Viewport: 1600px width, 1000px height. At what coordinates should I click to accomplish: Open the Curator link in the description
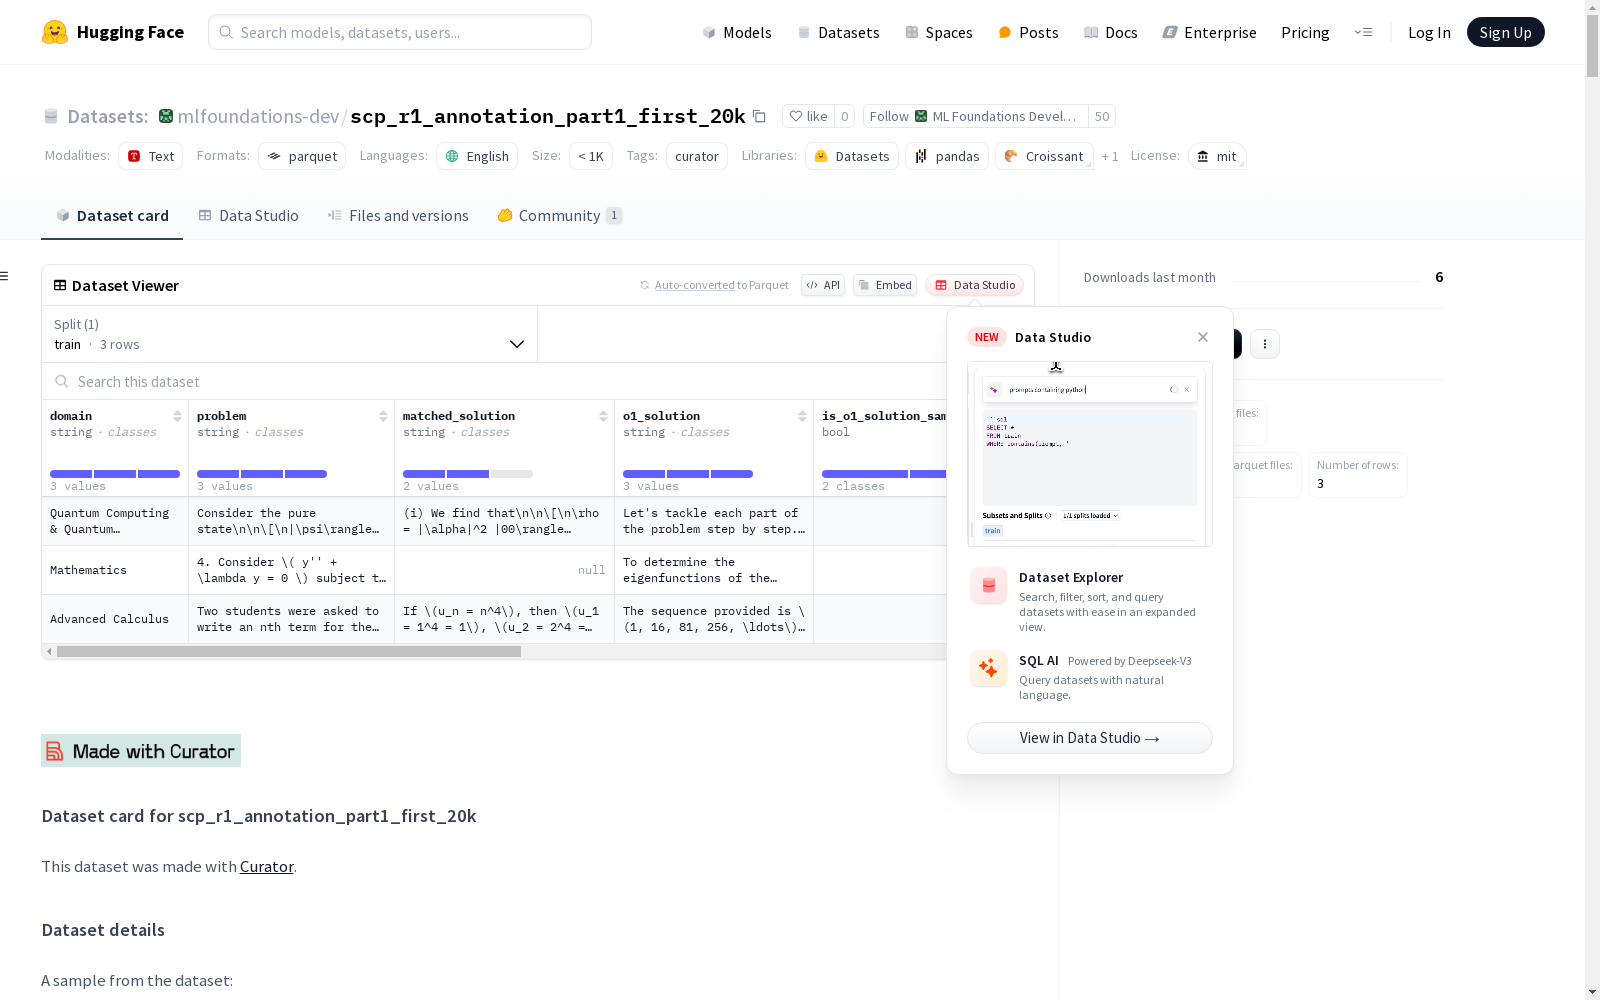(267, 866)
